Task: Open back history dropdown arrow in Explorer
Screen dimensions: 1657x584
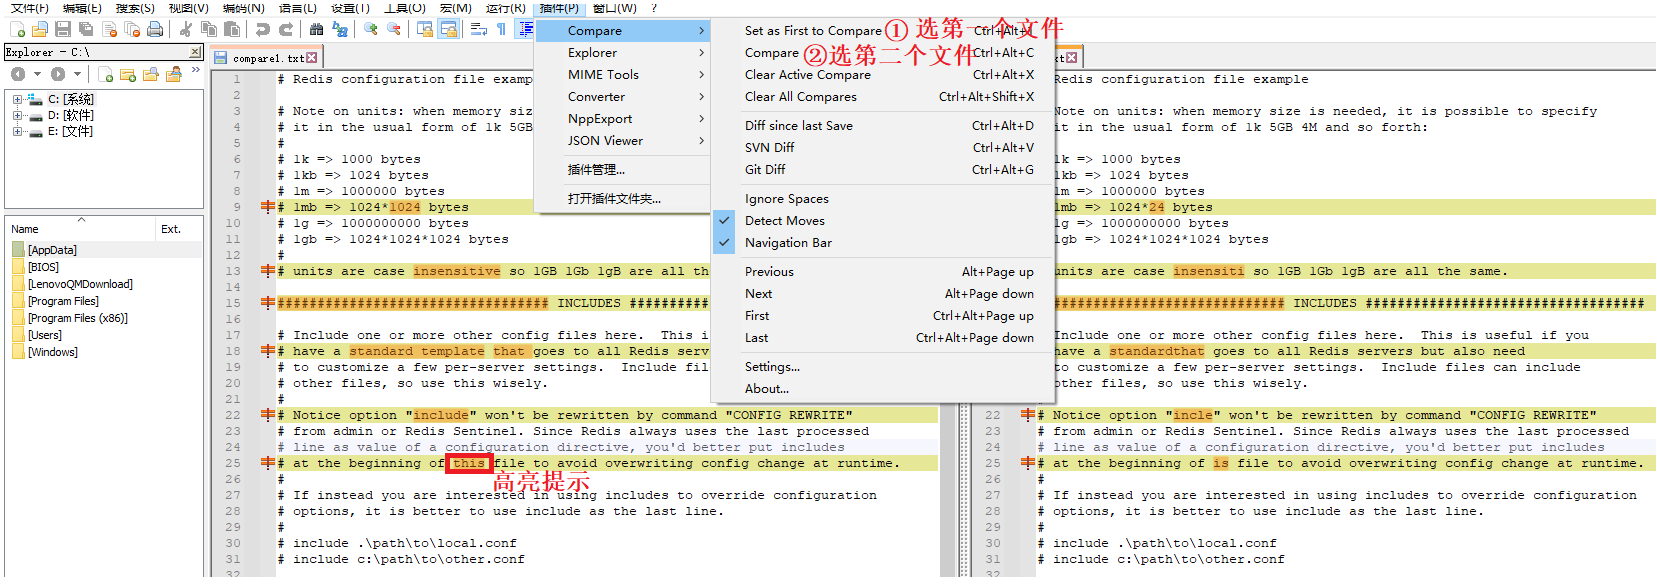Action: 37,74
